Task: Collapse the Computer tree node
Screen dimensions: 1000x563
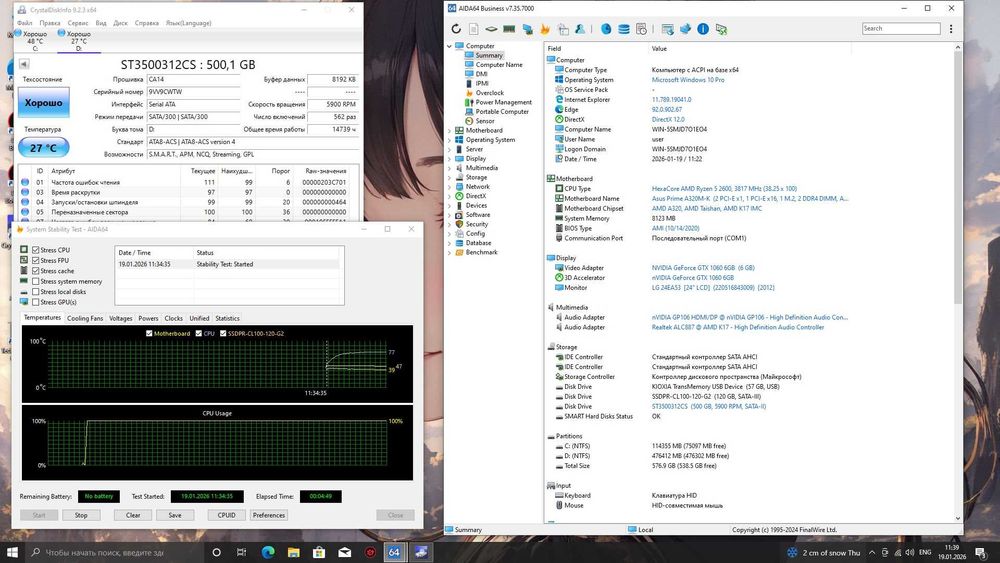Action: click(x=449, y=46)
